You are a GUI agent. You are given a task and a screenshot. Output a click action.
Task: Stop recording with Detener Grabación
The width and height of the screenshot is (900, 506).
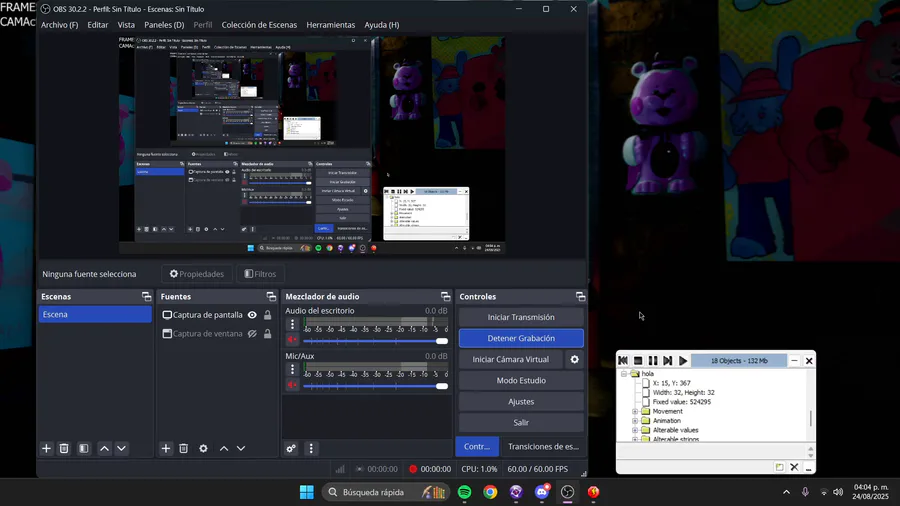coord(521,338)
